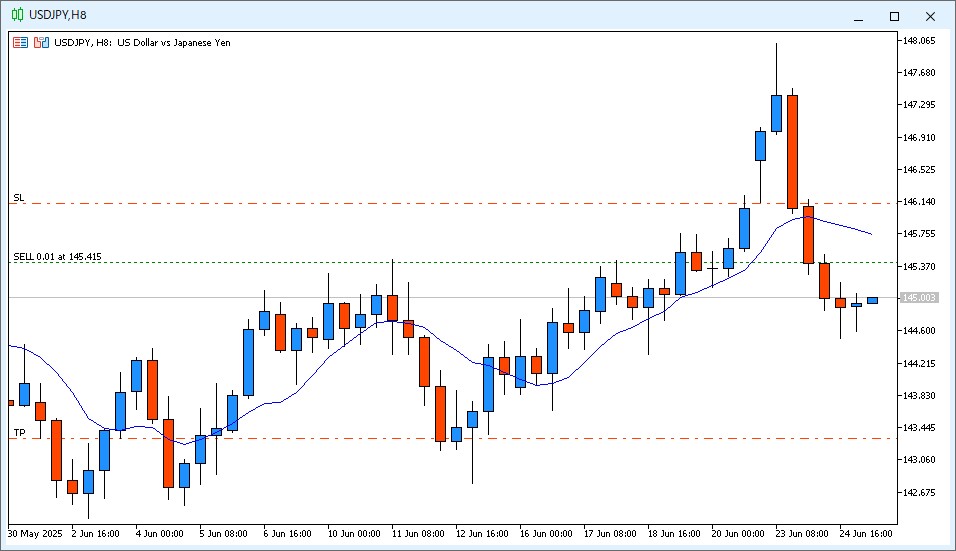Click the USDJPY,H8 window title text
The image size is (956, 551).
[x=58, y=15]
